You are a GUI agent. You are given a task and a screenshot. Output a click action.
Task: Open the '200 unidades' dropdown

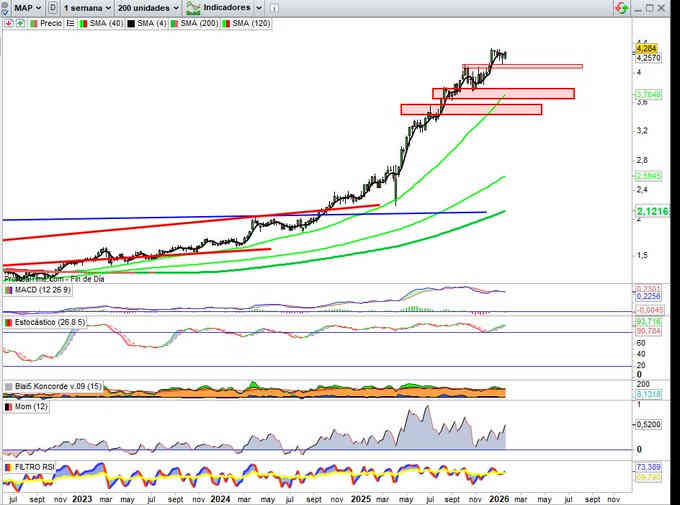[x=146, y=7]
